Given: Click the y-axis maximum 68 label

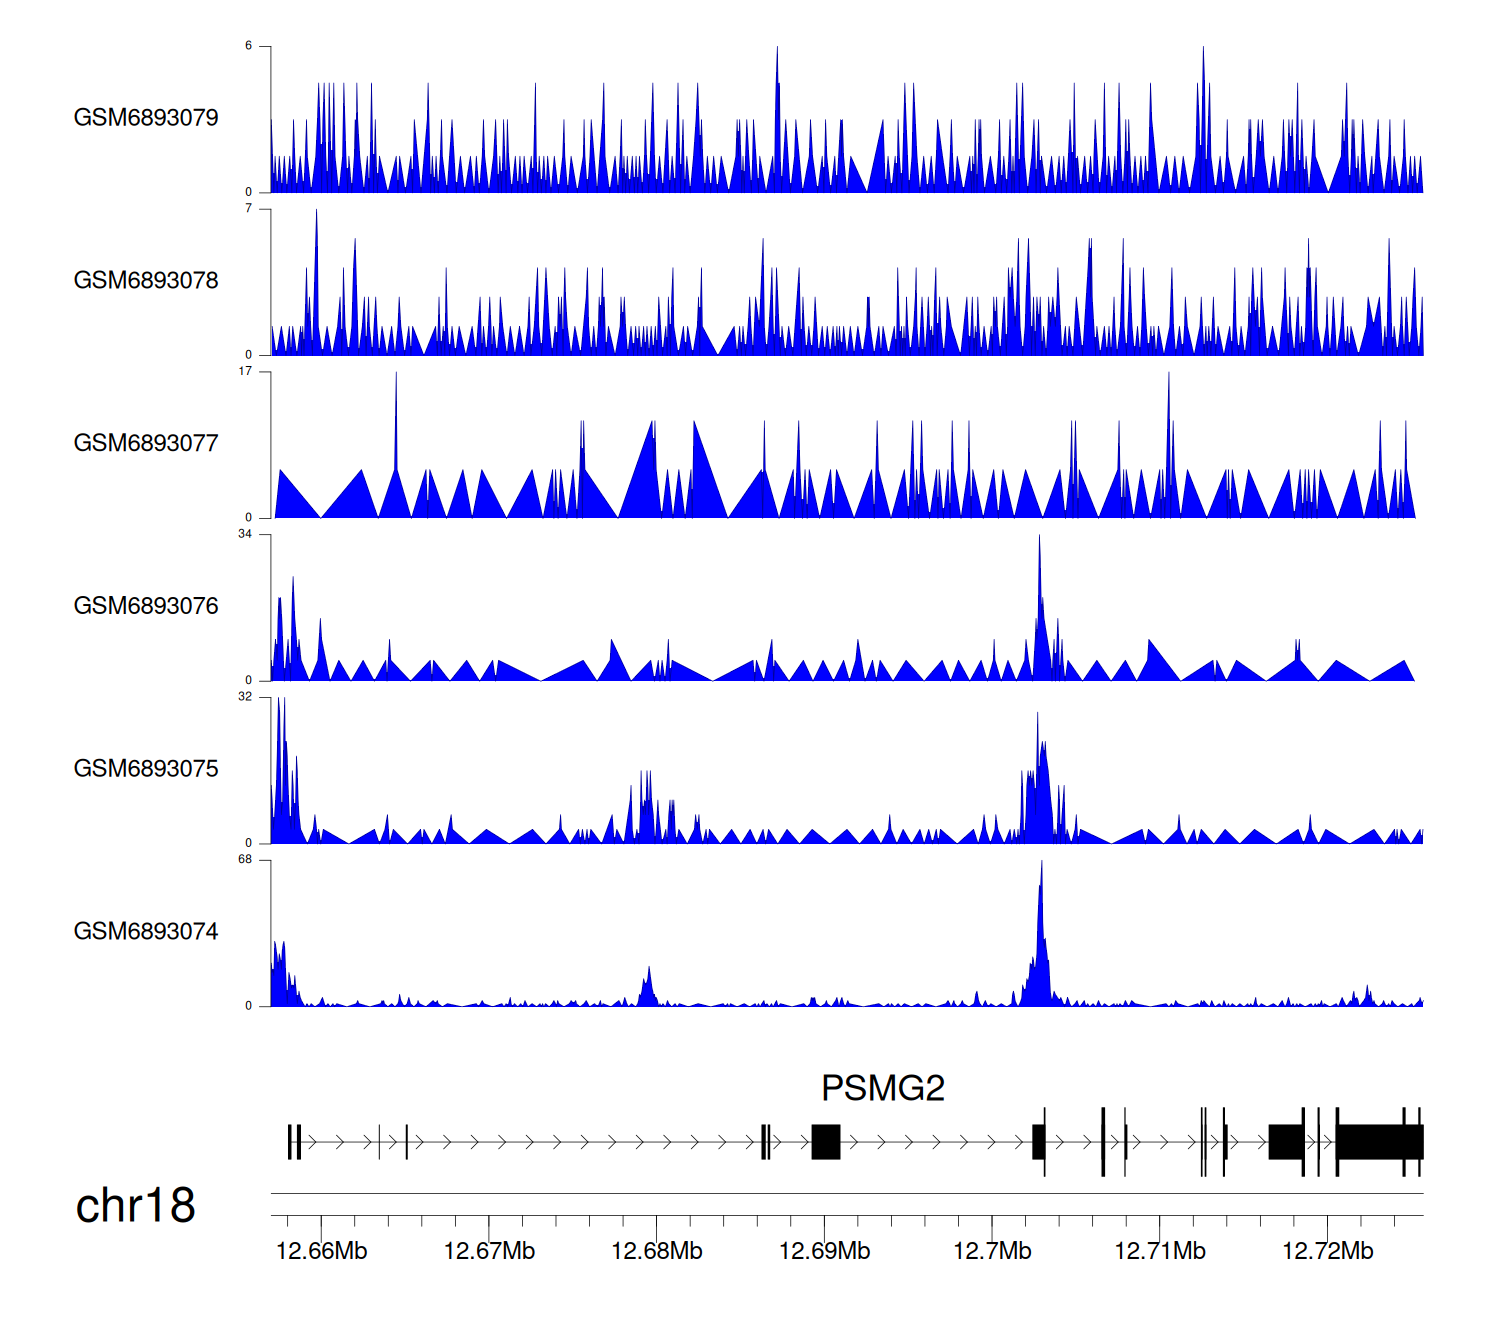Looking at the screenshot, I should (x=245, y=860).
